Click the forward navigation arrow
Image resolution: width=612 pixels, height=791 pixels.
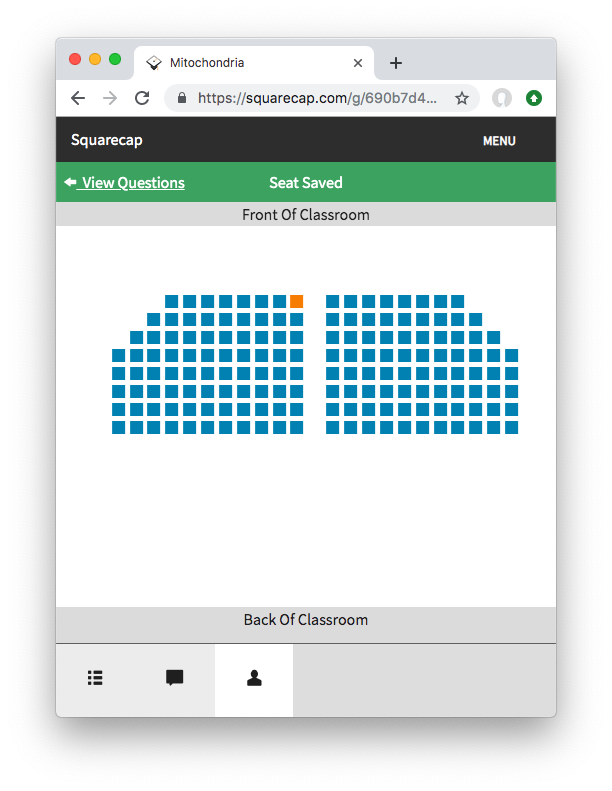point(110,98)
